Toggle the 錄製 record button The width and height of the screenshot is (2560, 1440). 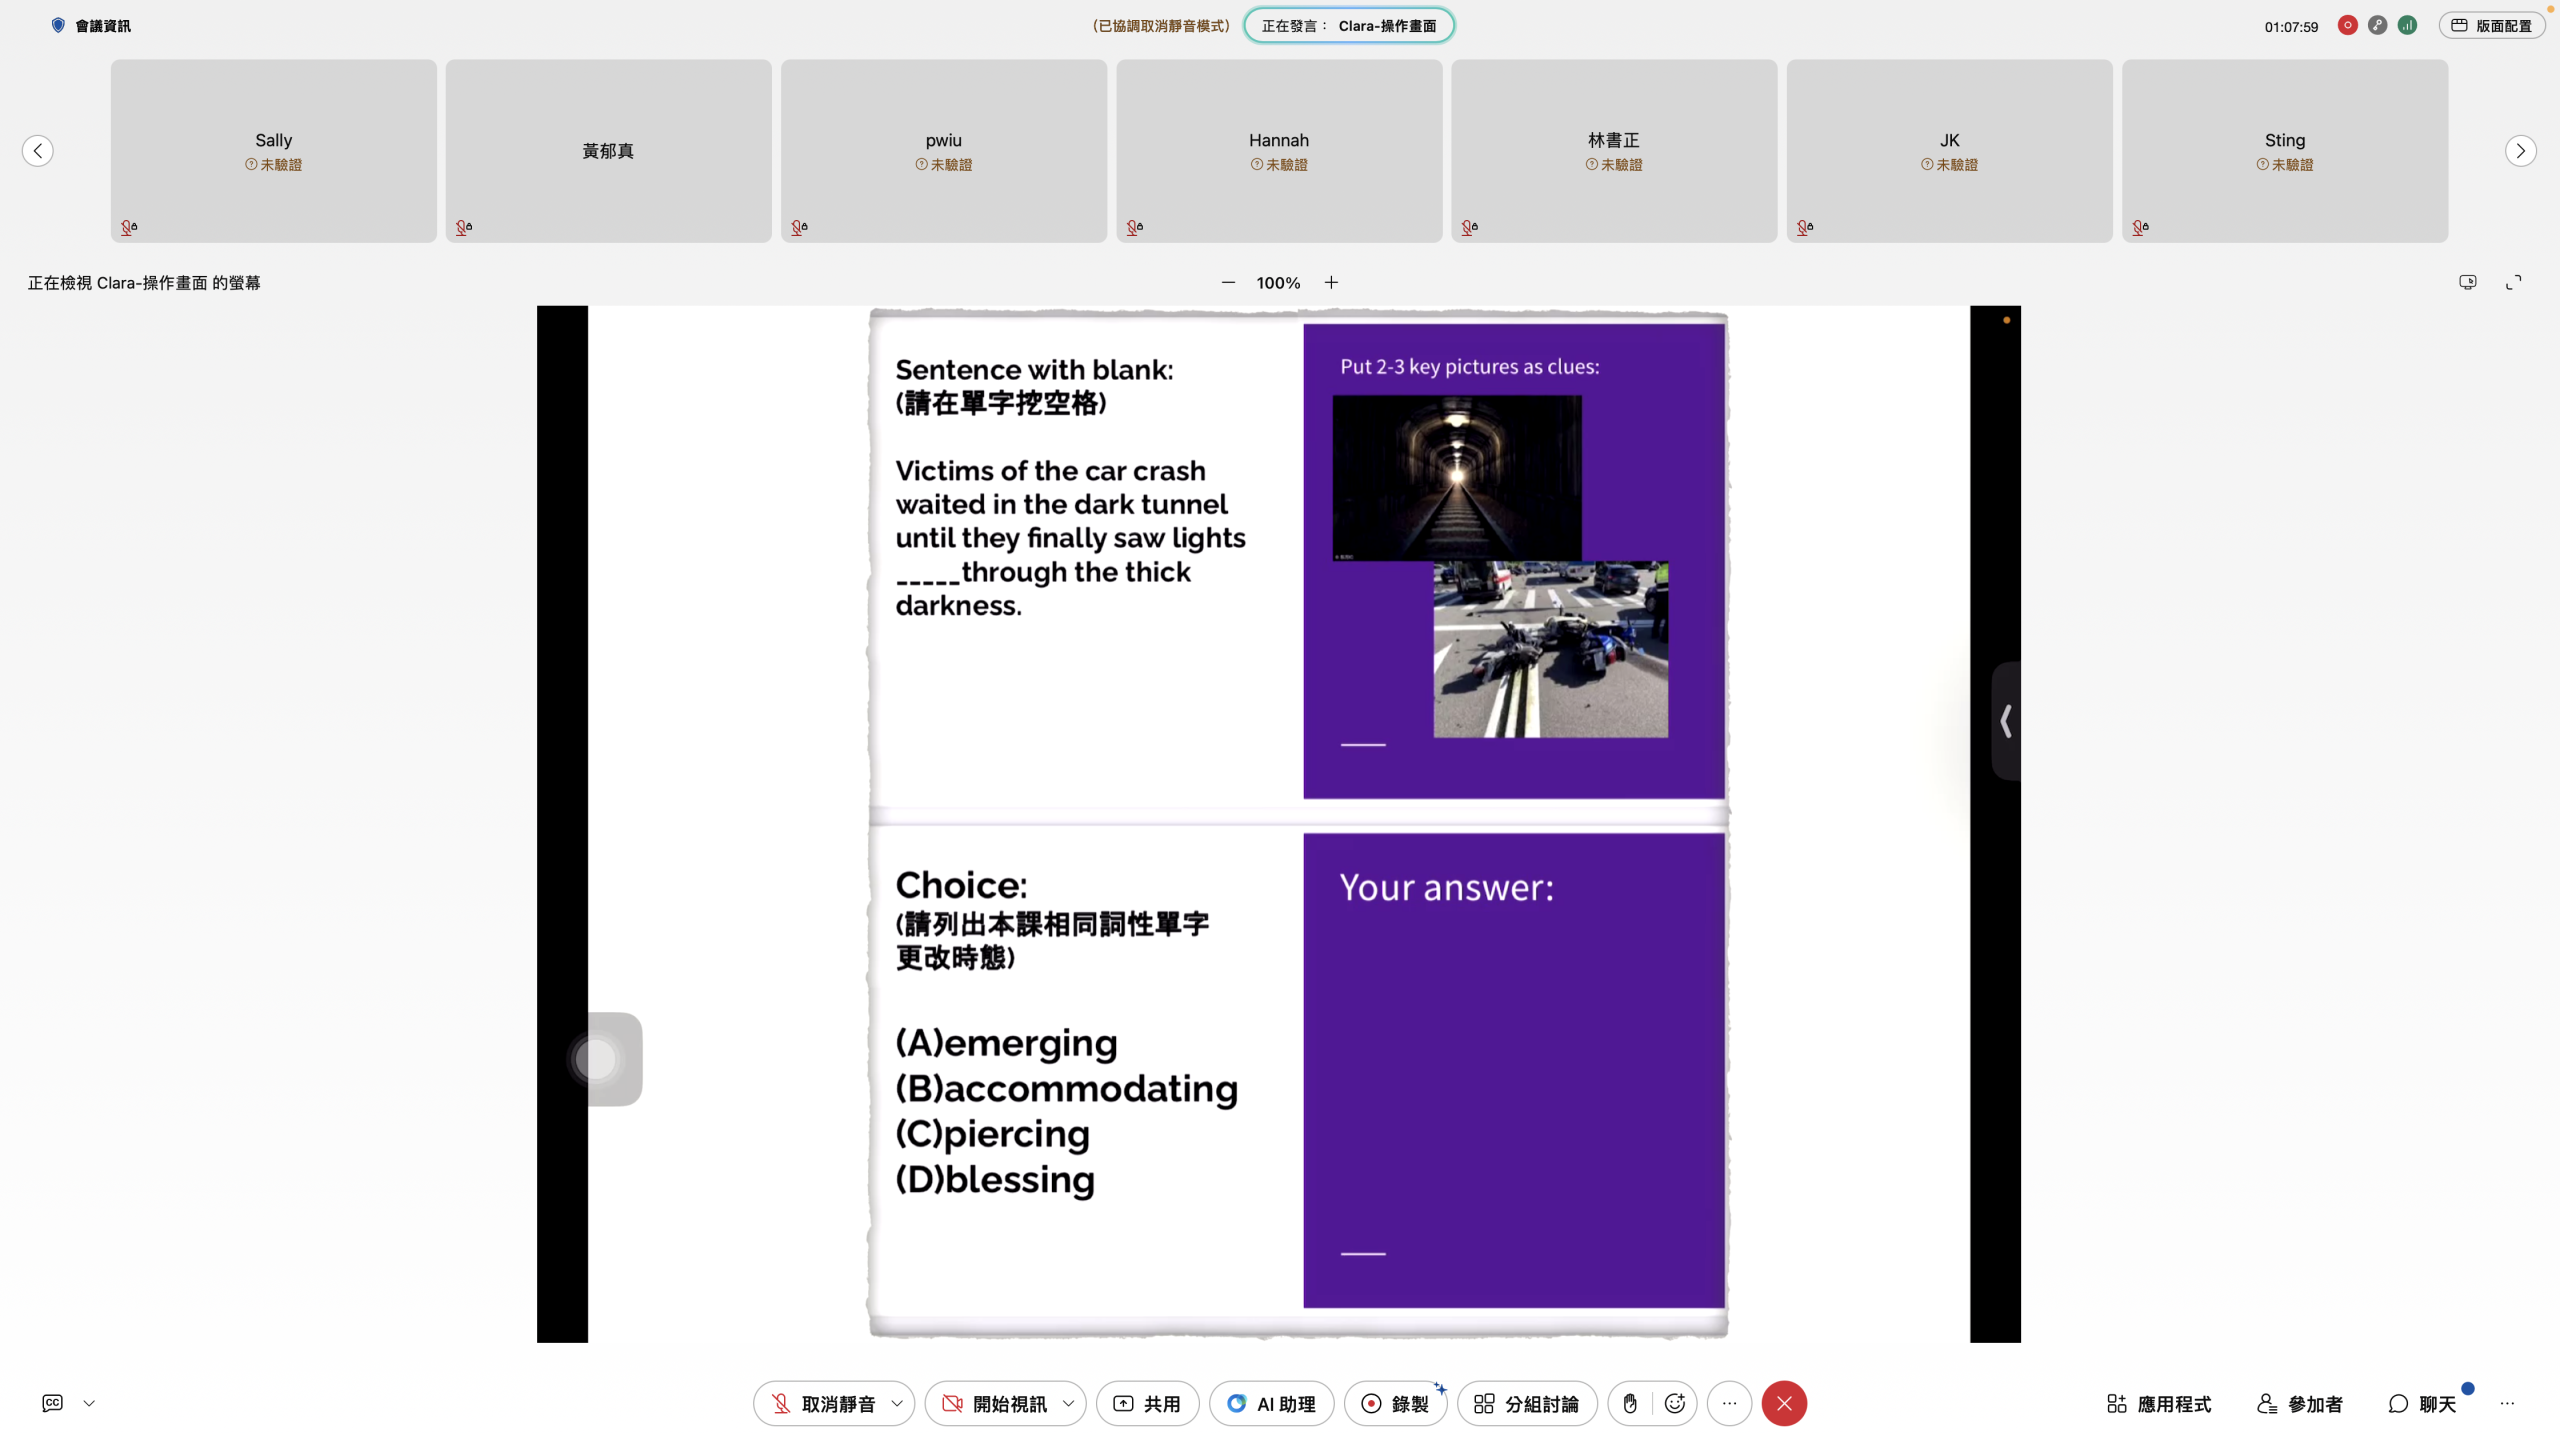pyautogui.click(x=1396, y=1404)
